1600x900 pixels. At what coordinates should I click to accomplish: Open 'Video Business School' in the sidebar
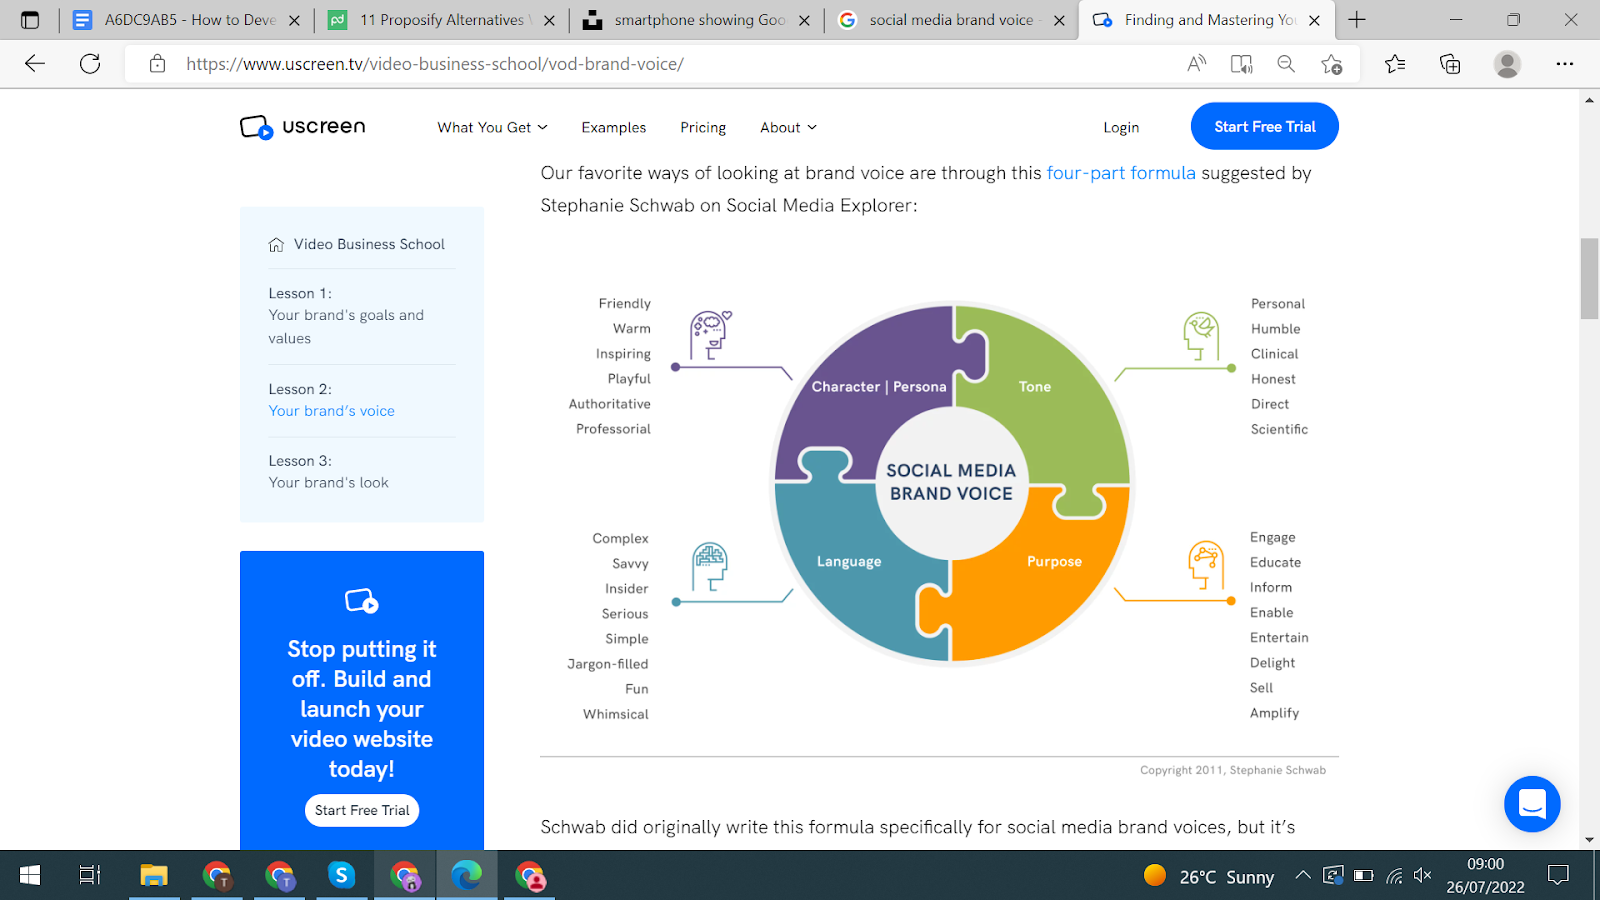tap(357, 244)
